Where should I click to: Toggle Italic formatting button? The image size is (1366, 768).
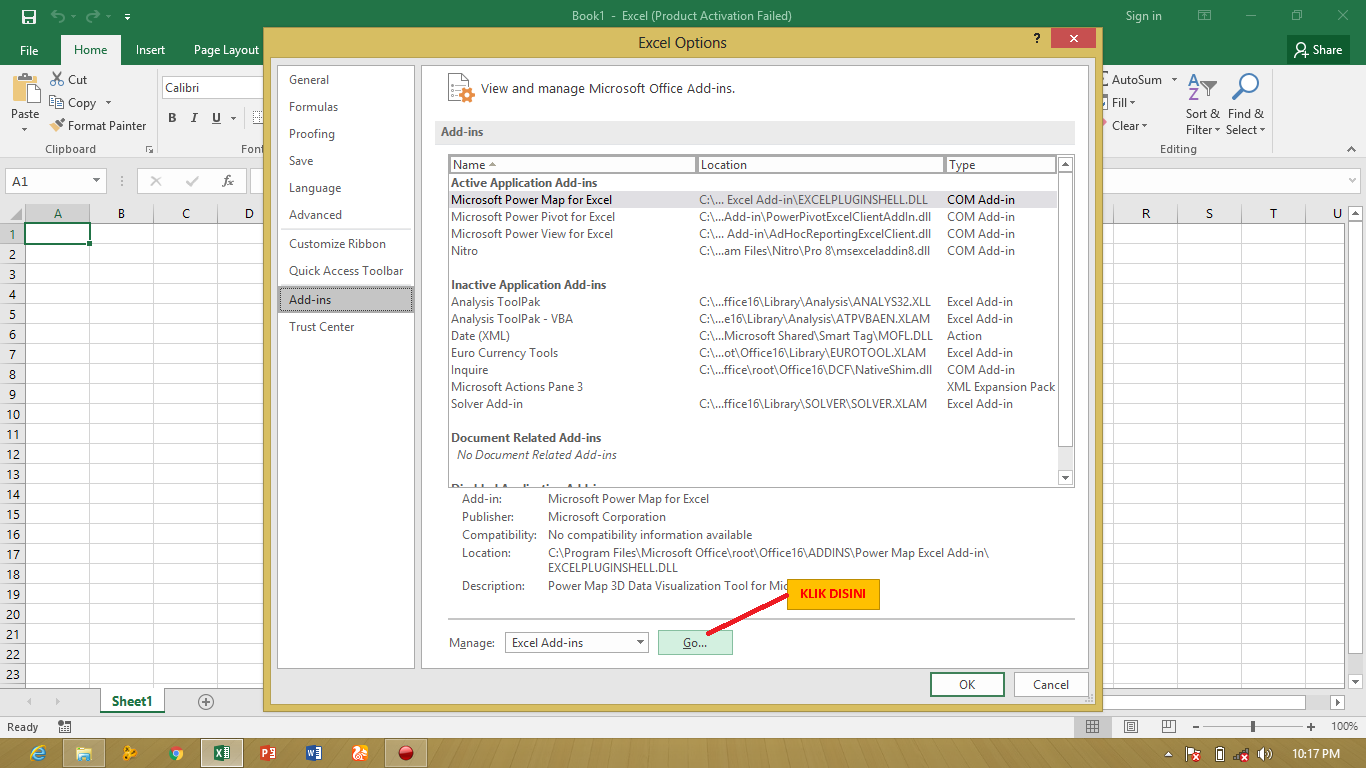(x=195, y=118)
